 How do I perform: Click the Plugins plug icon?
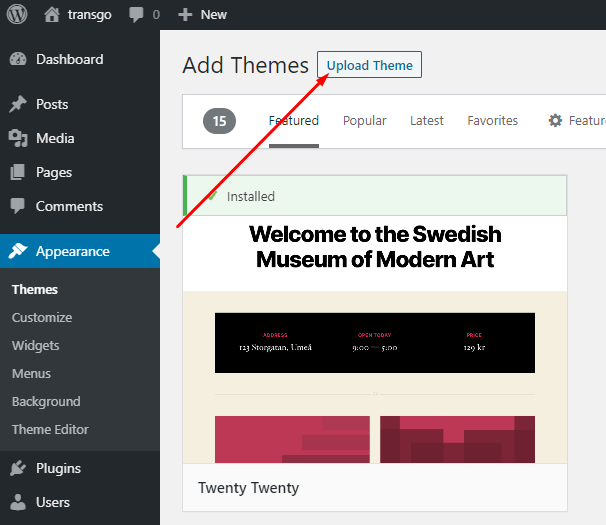pyautogui.click(x=18, y=468)
